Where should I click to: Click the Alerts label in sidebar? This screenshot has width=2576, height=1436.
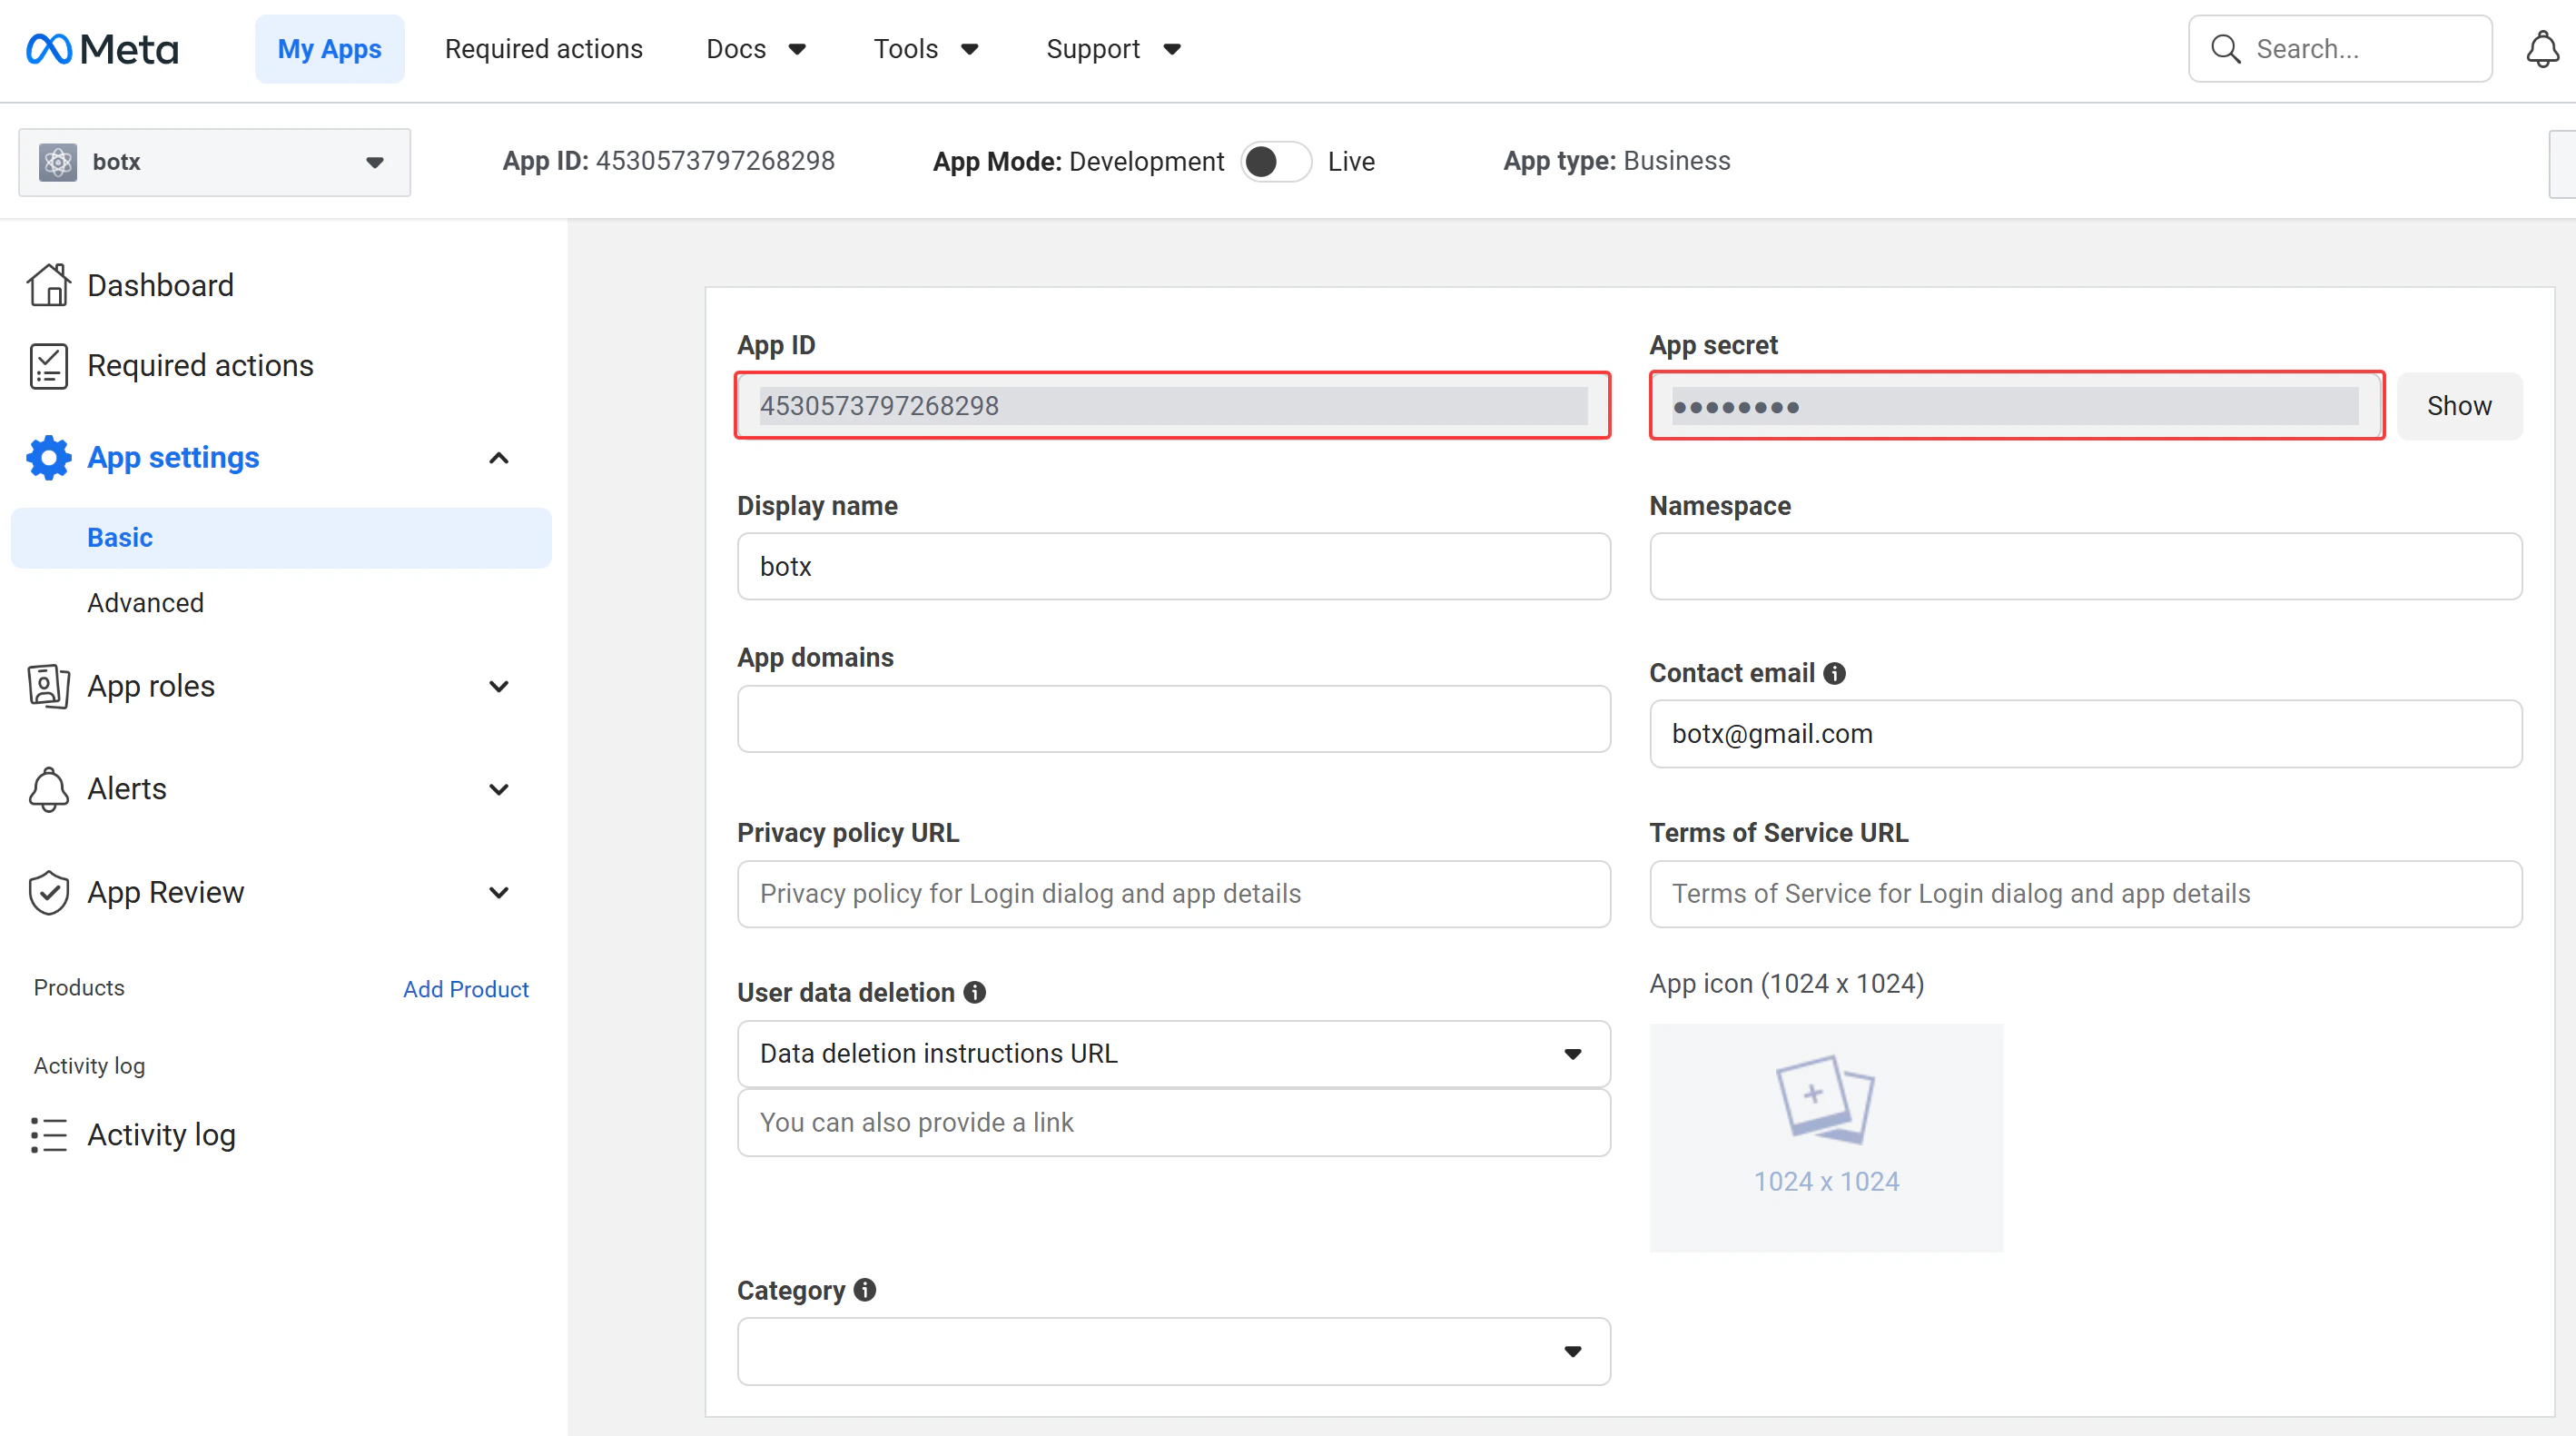pos(126,789)
